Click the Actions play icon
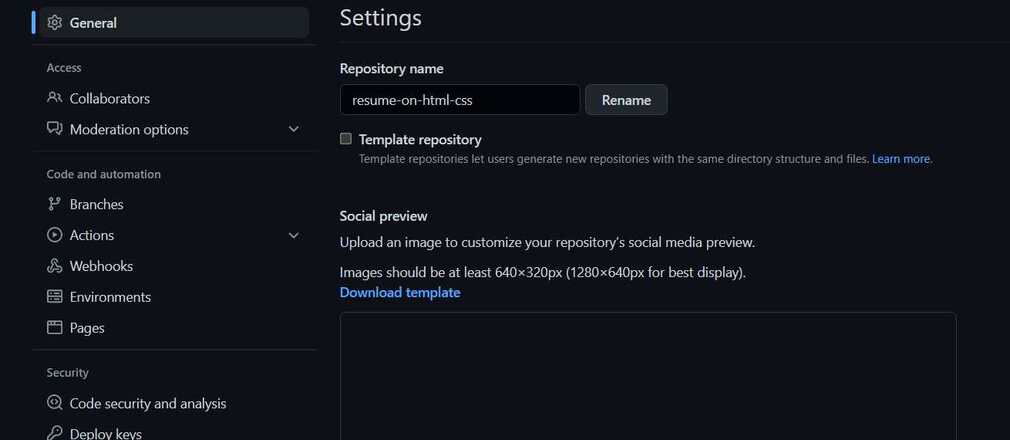Image resolution: width=1010 pixels, height=440 pixels. tap(55, 235)
